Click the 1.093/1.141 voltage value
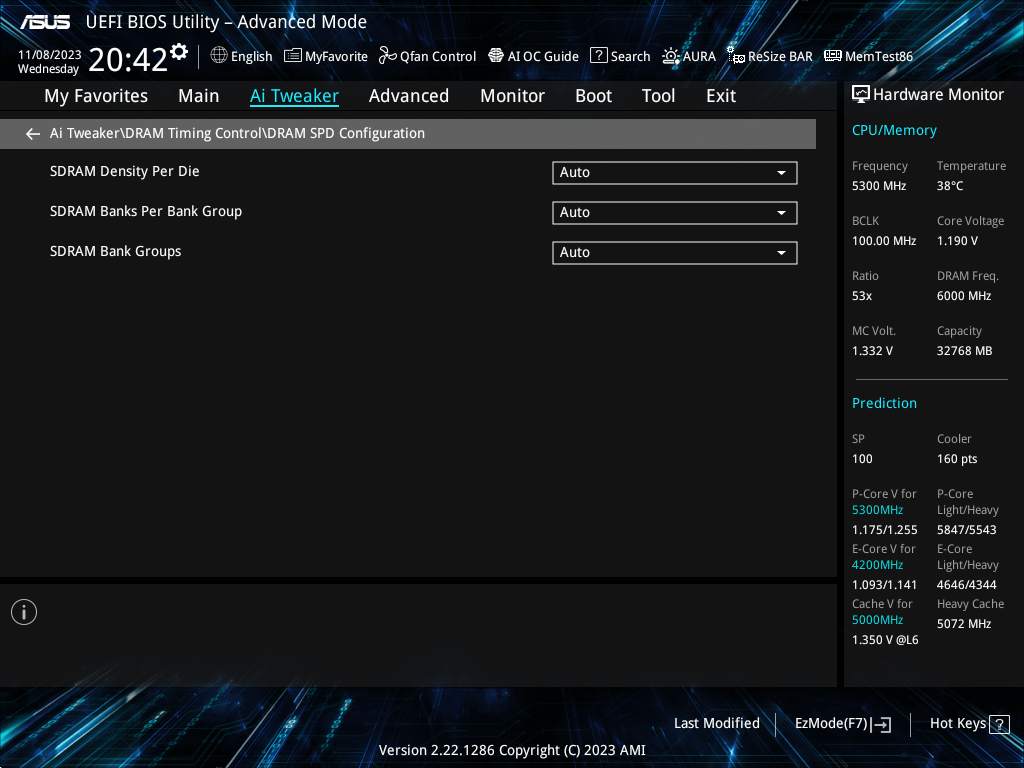1024x768 pixels. [884, 584]
